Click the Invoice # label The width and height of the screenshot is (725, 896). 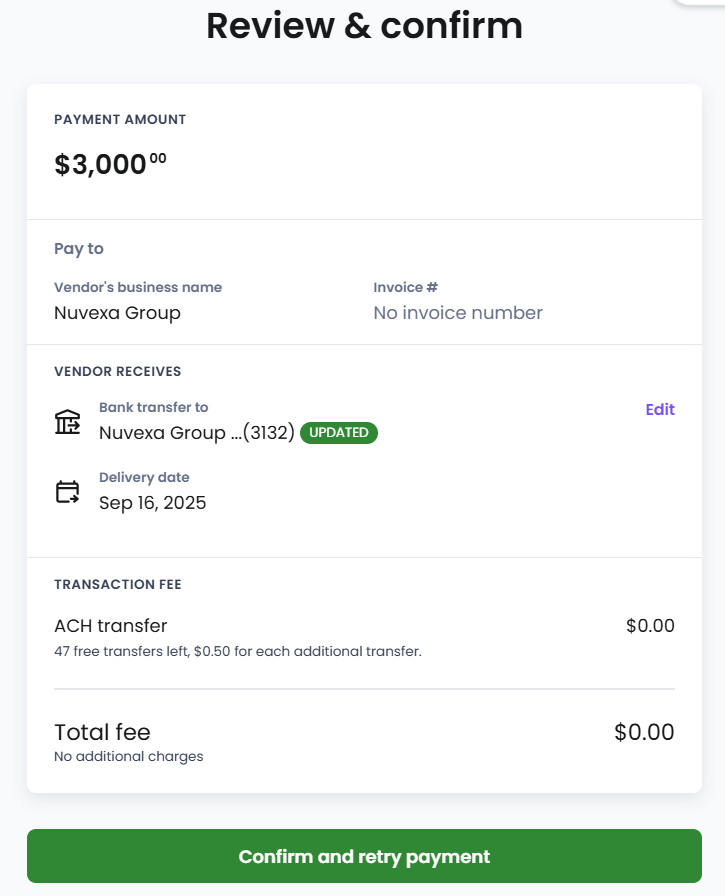pyautogui.click(x=406, y=287)
